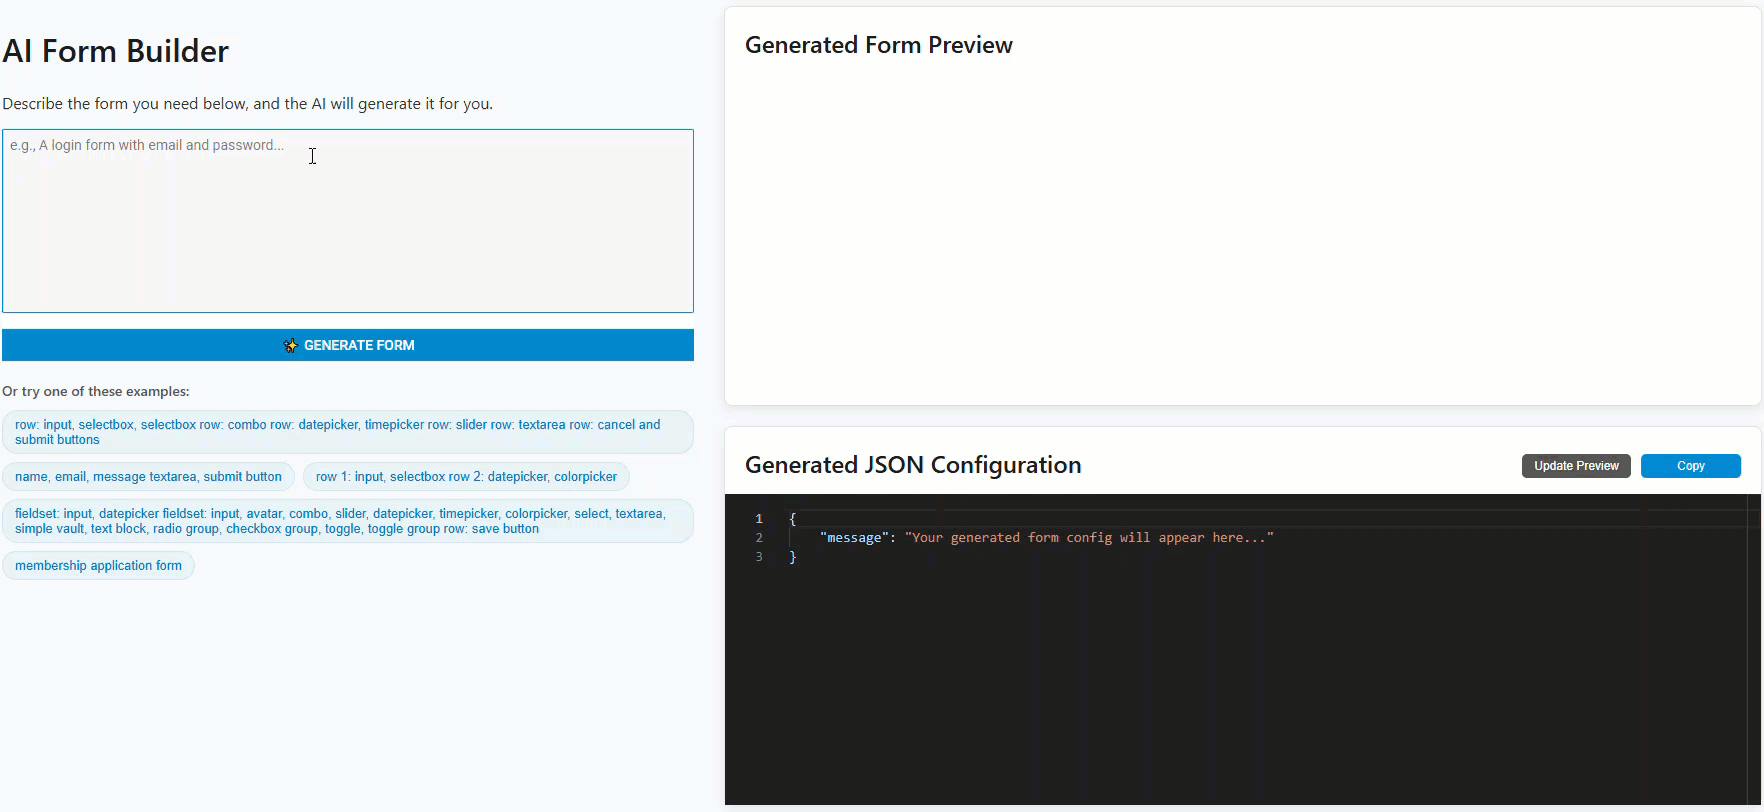Image resolution: width=1764 pixels, height=812 pixels.
Task: Click the sparkle icon on Generate Form
Action: pos(290,345)
